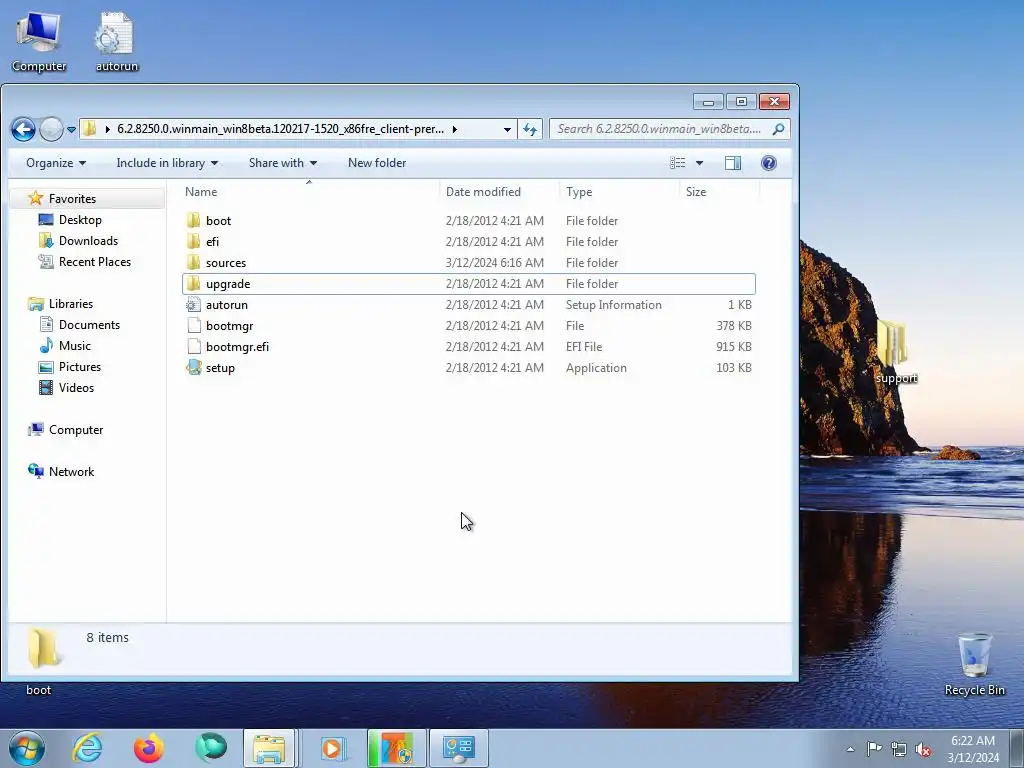Select the boot folder icon
The width and height of the screenshot is (1024, 768).
coord(193,221)
